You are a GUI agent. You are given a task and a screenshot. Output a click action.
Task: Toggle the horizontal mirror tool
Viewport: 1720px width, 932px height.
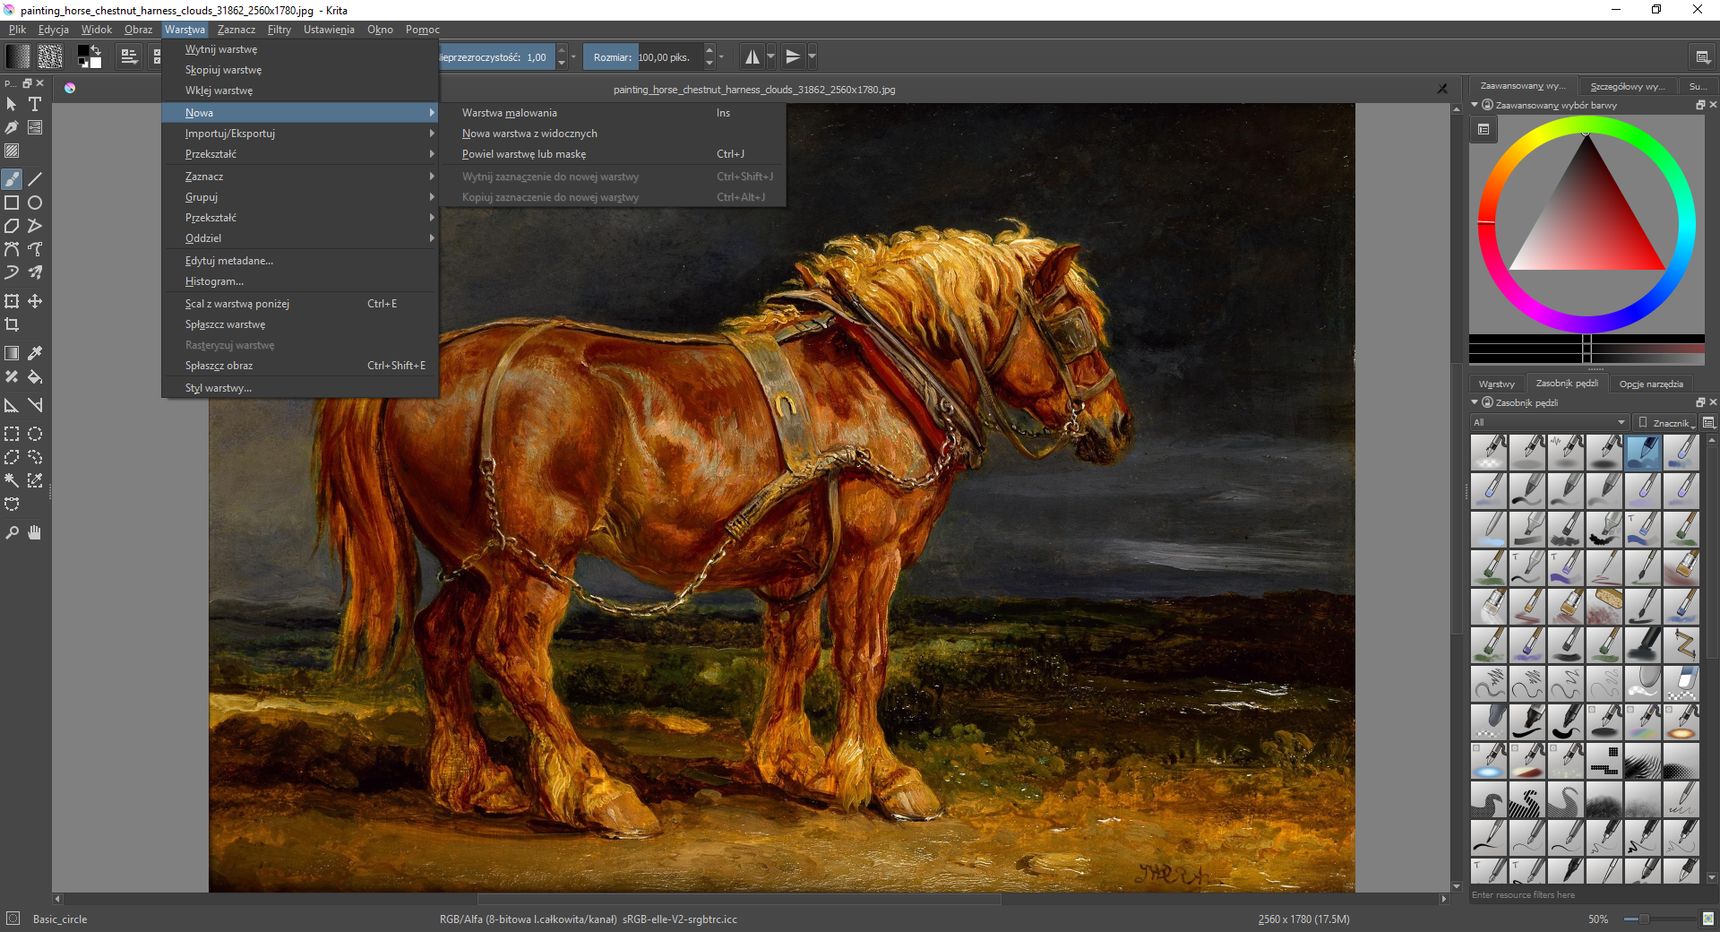pos(752,57)
